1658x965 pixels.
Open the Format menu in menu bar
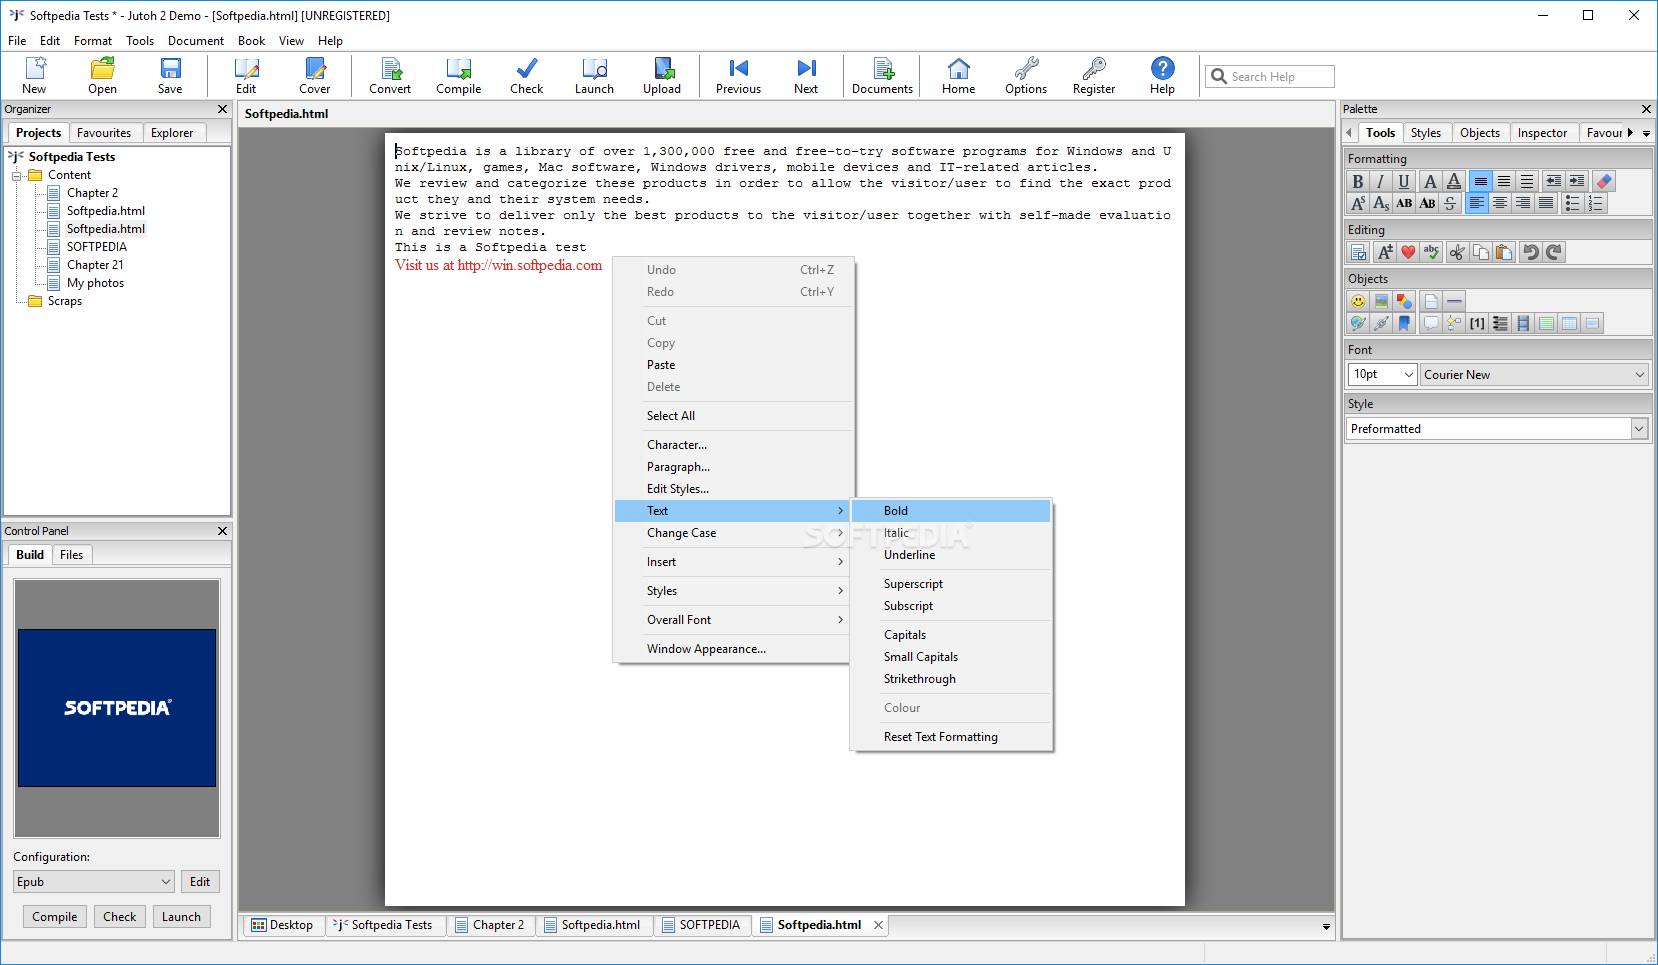click(93, 41)
